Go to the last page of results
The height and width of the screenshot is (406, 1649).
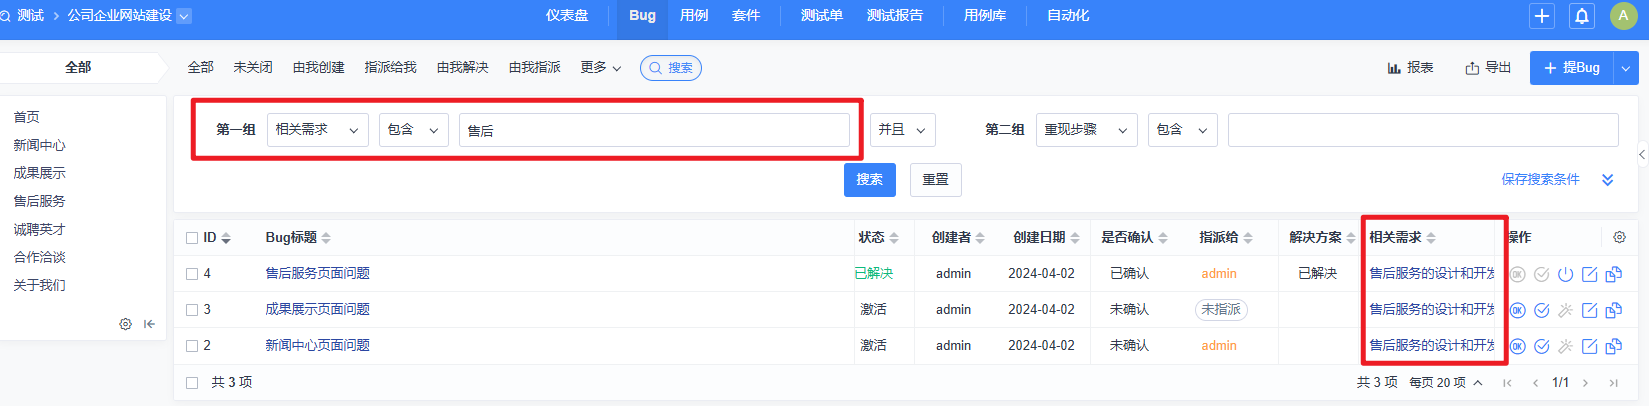(x=1613, y=383)
